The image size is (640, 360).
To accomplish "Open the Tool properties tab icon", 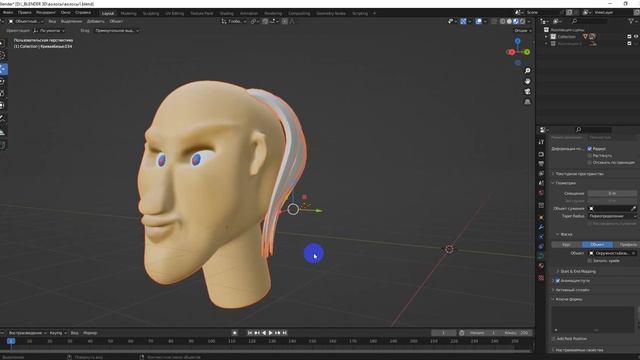I will (x=541, y=142).
